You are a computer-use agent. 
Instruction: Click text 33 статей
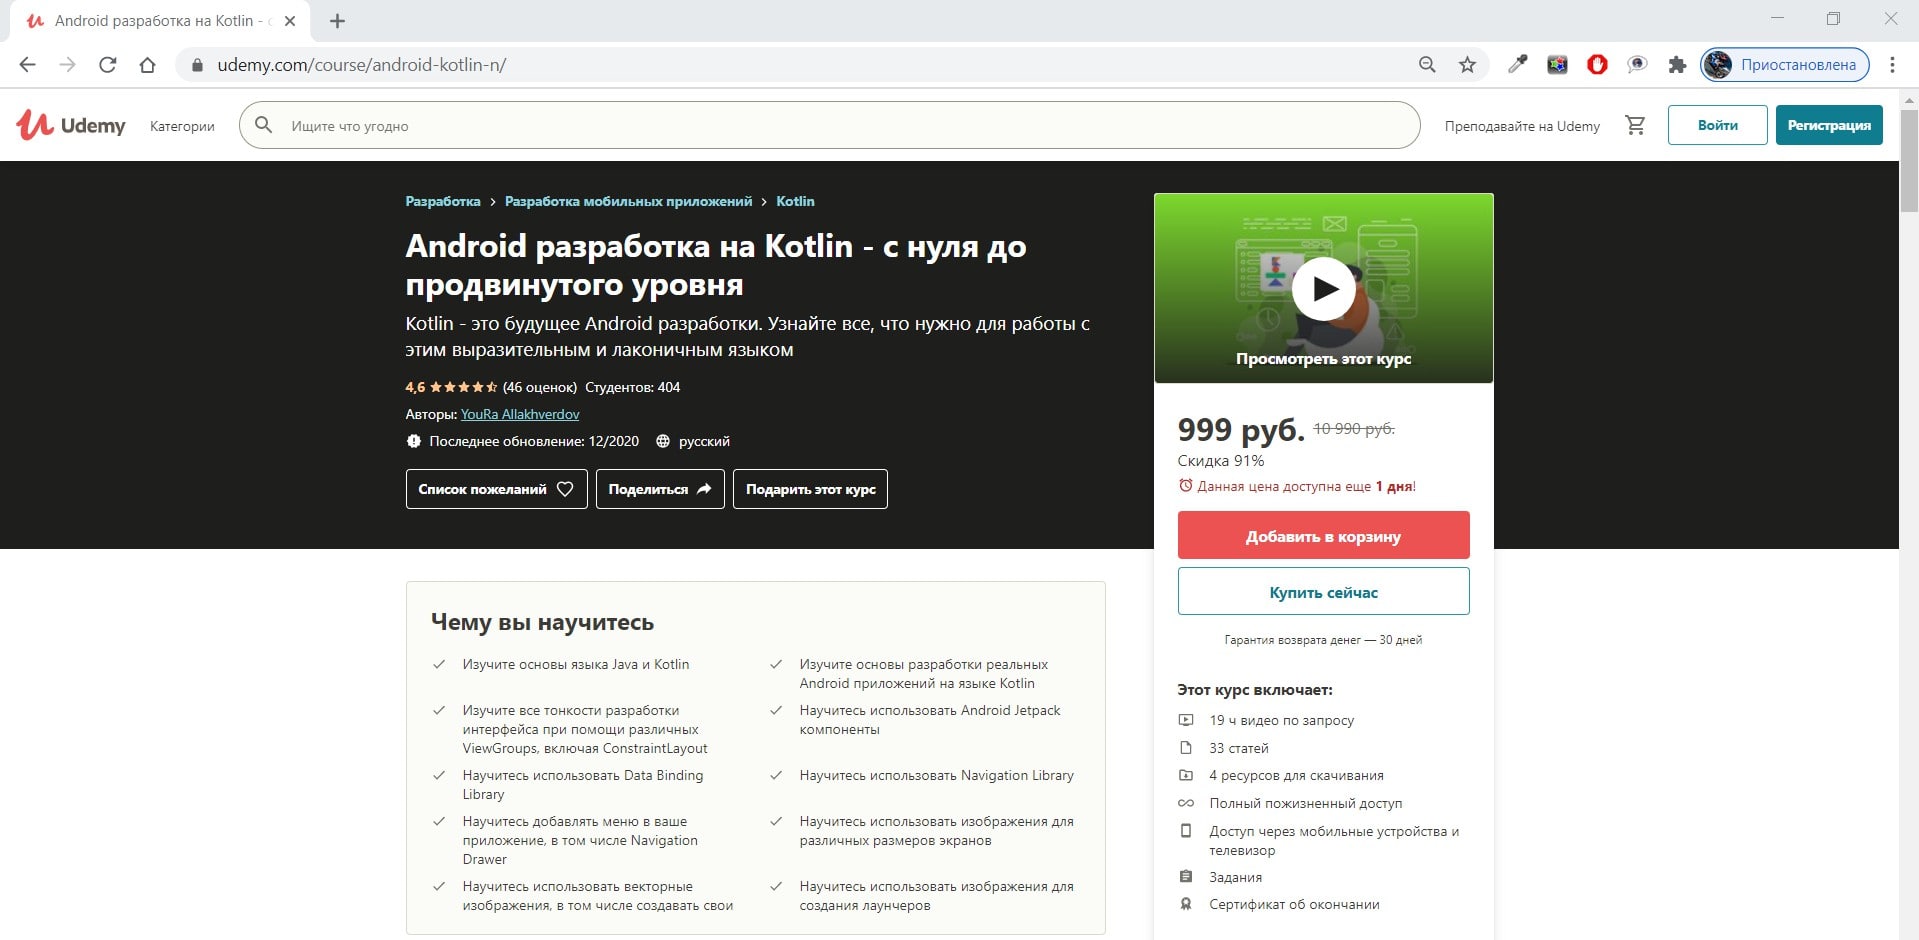point(1238,748)
